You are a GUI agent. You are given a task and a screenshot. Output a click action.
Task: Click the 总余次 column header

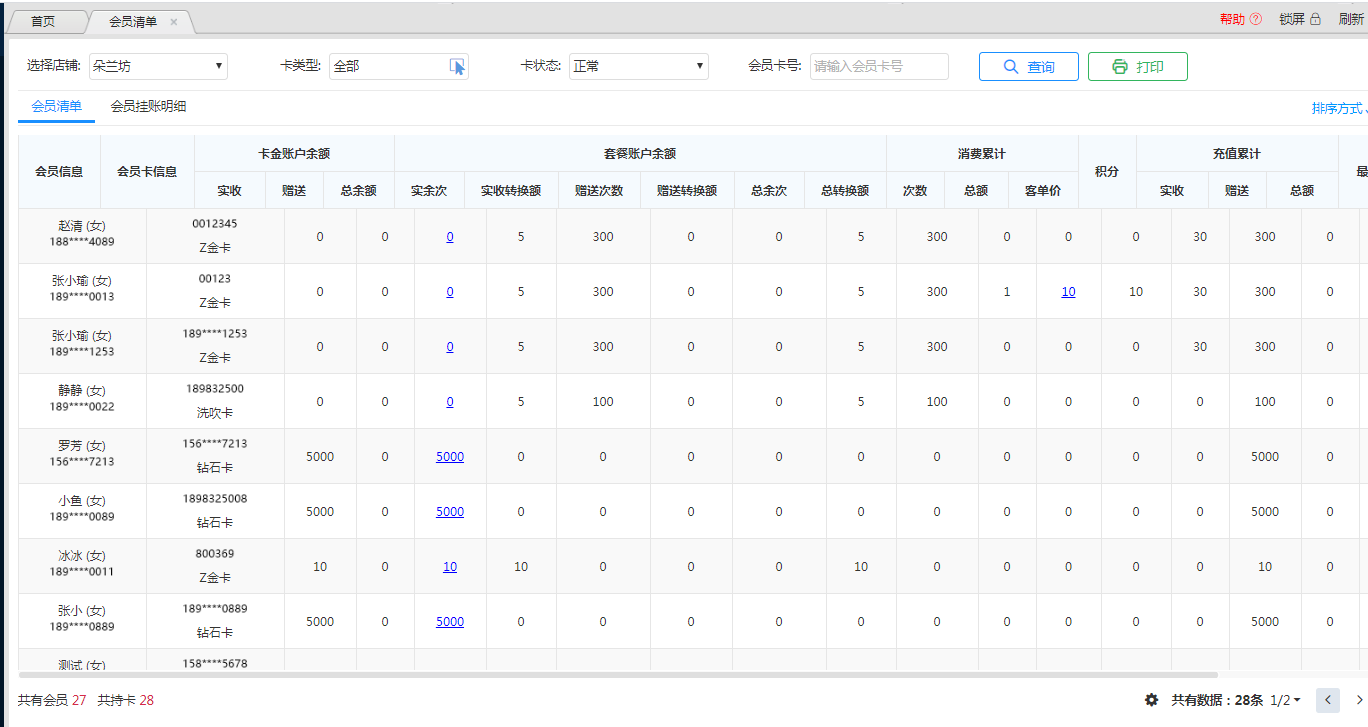(x=769, y=190)
